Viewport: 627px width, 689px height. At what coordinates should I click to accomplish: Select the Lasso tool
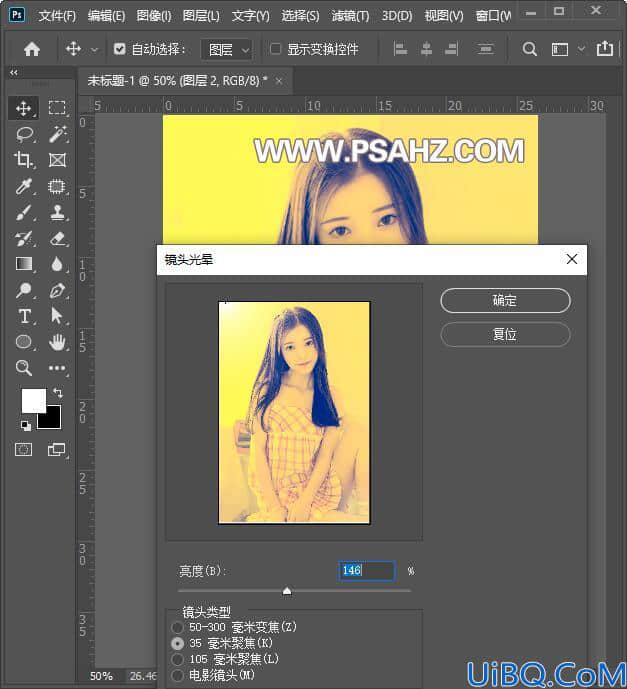pyautogui.click(x=25, y=134)
